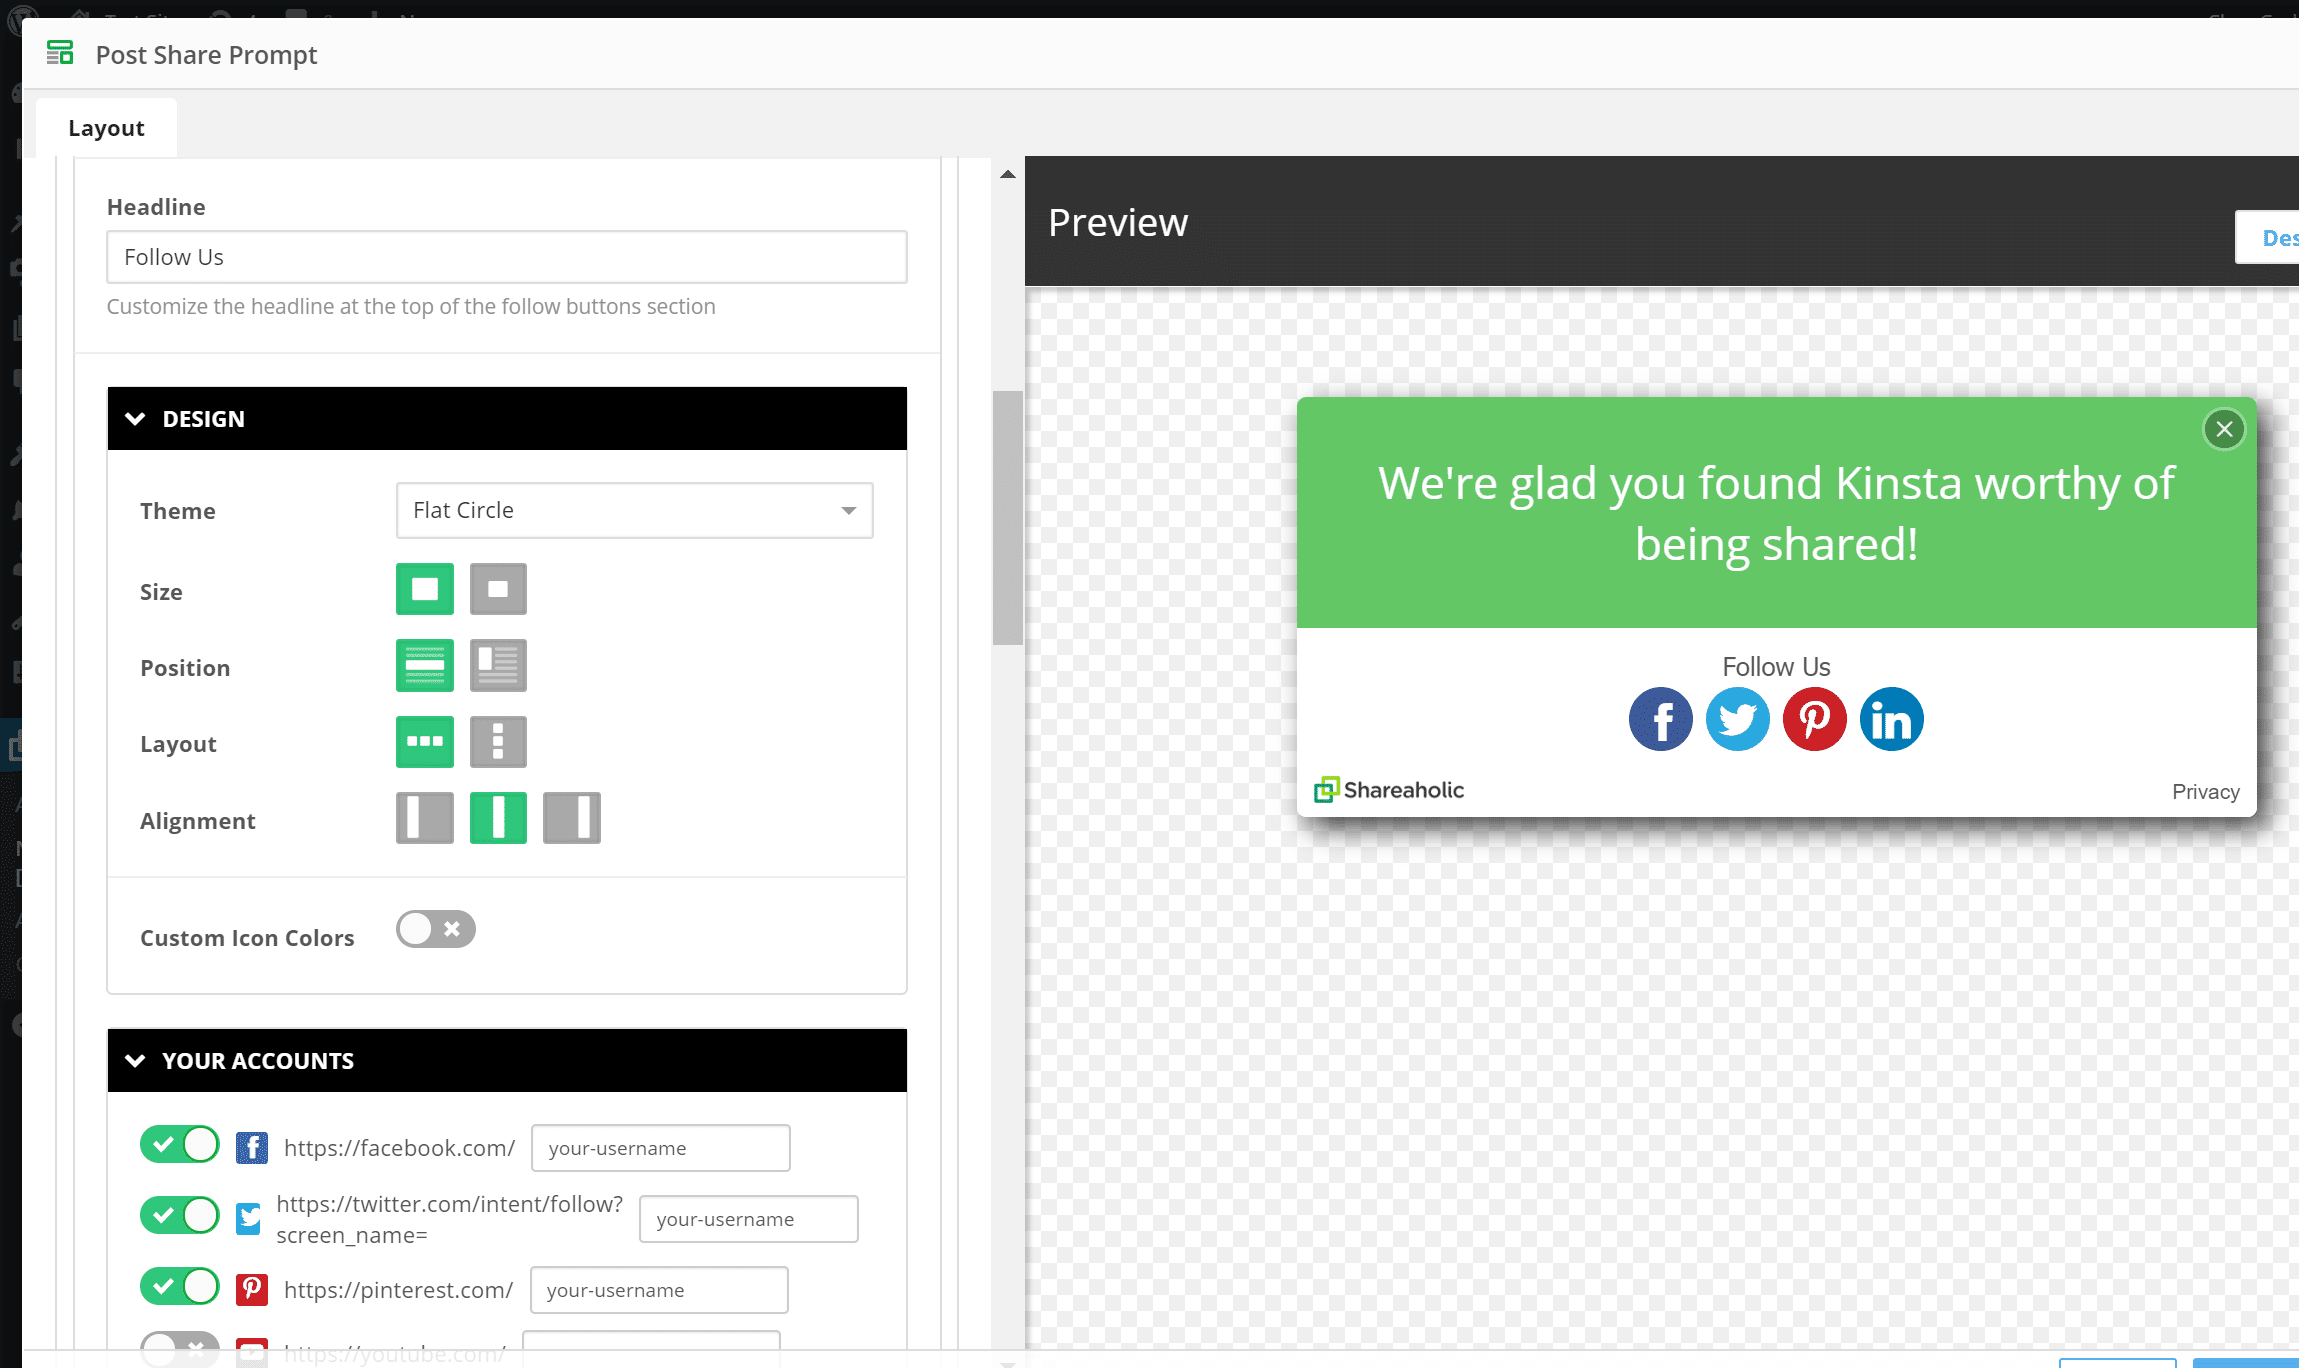Click the Pinterest social icon in preview
The image size is (2299, 1368).
pyautogui.click(x=1812, y=718)
